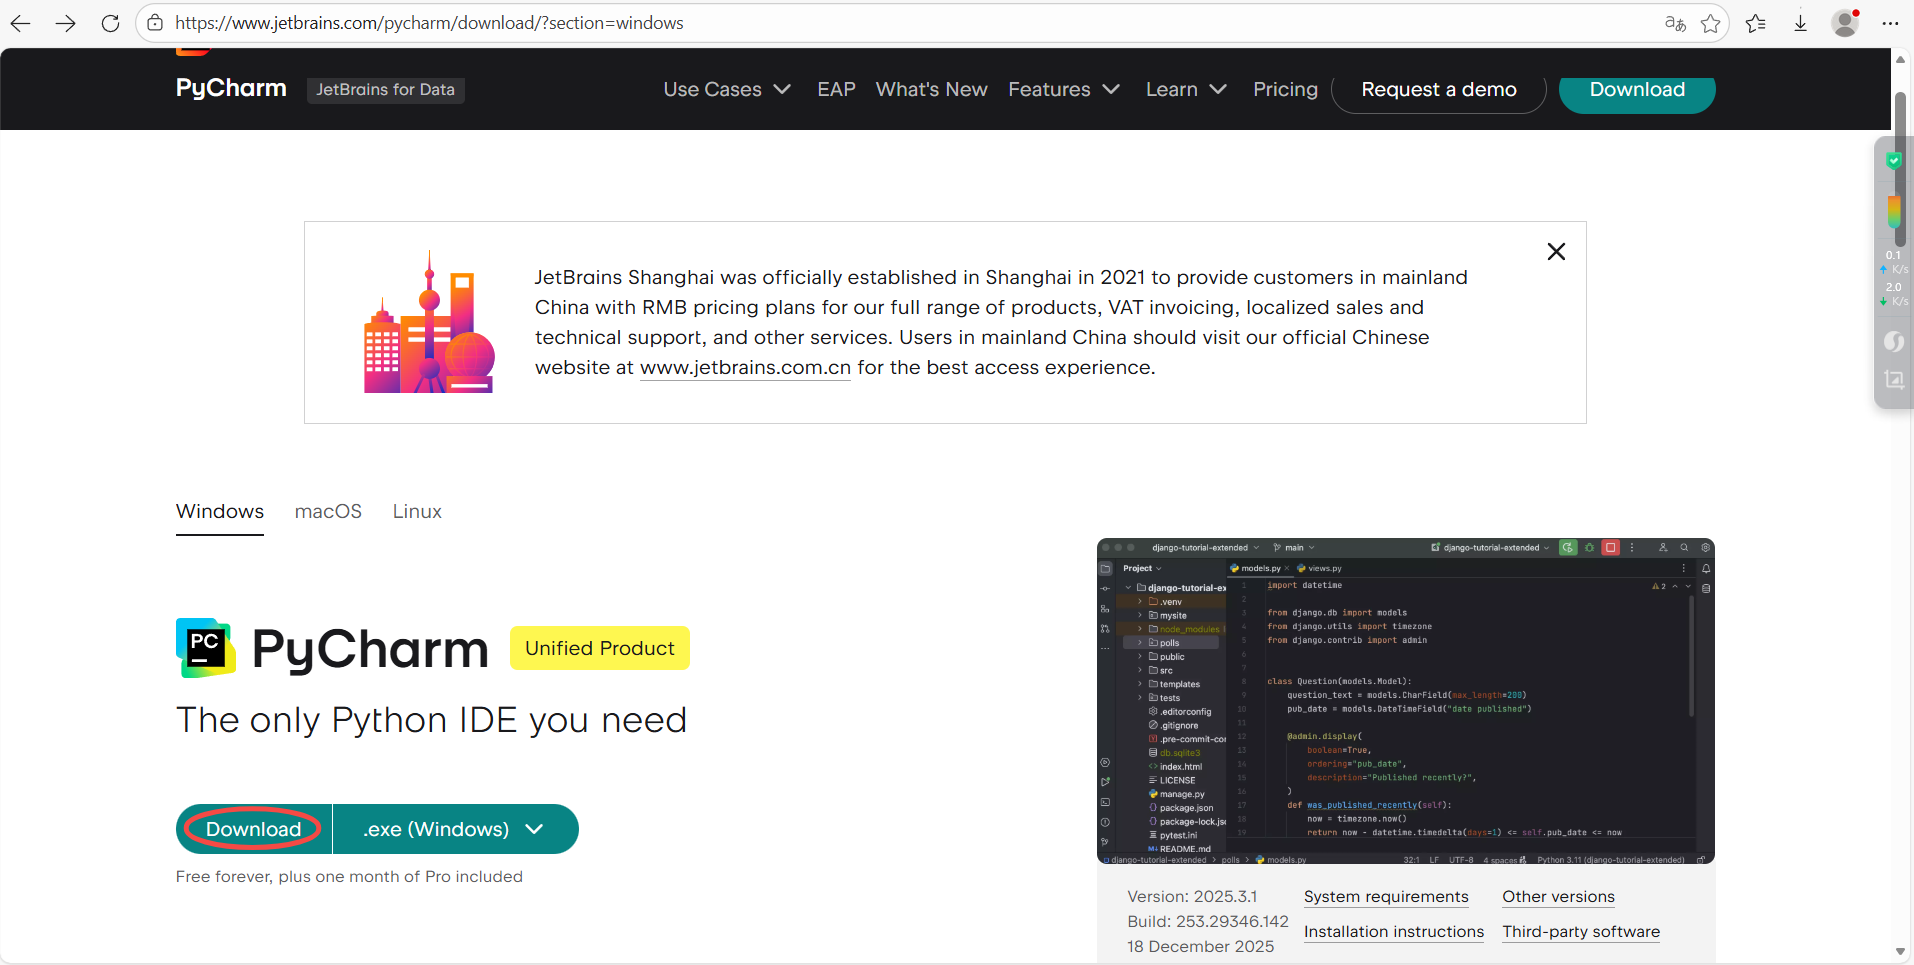Expand the Features dropdown menu
The width and height of the screenshot is (1914, 965).
coord(1063,89)
